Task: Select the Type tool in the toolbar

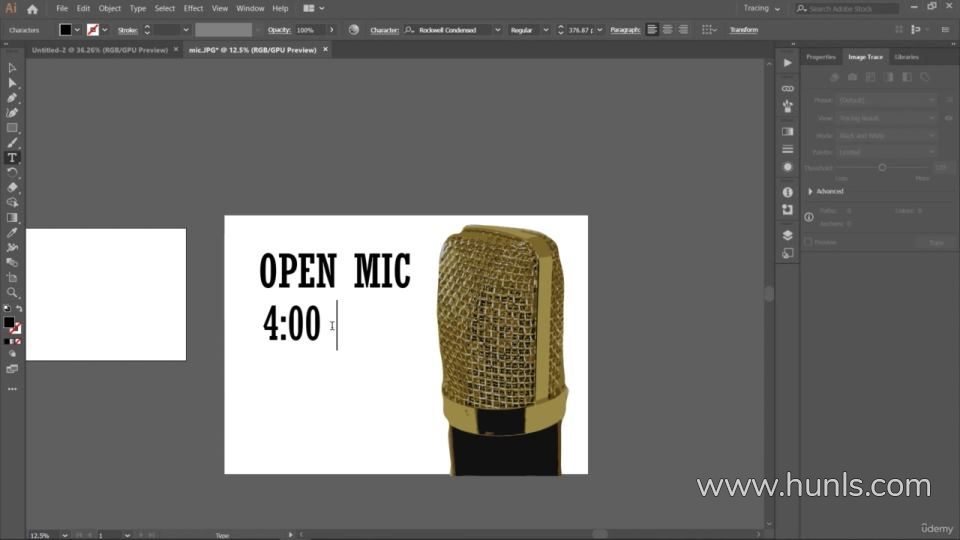Action: click(12, 158)
